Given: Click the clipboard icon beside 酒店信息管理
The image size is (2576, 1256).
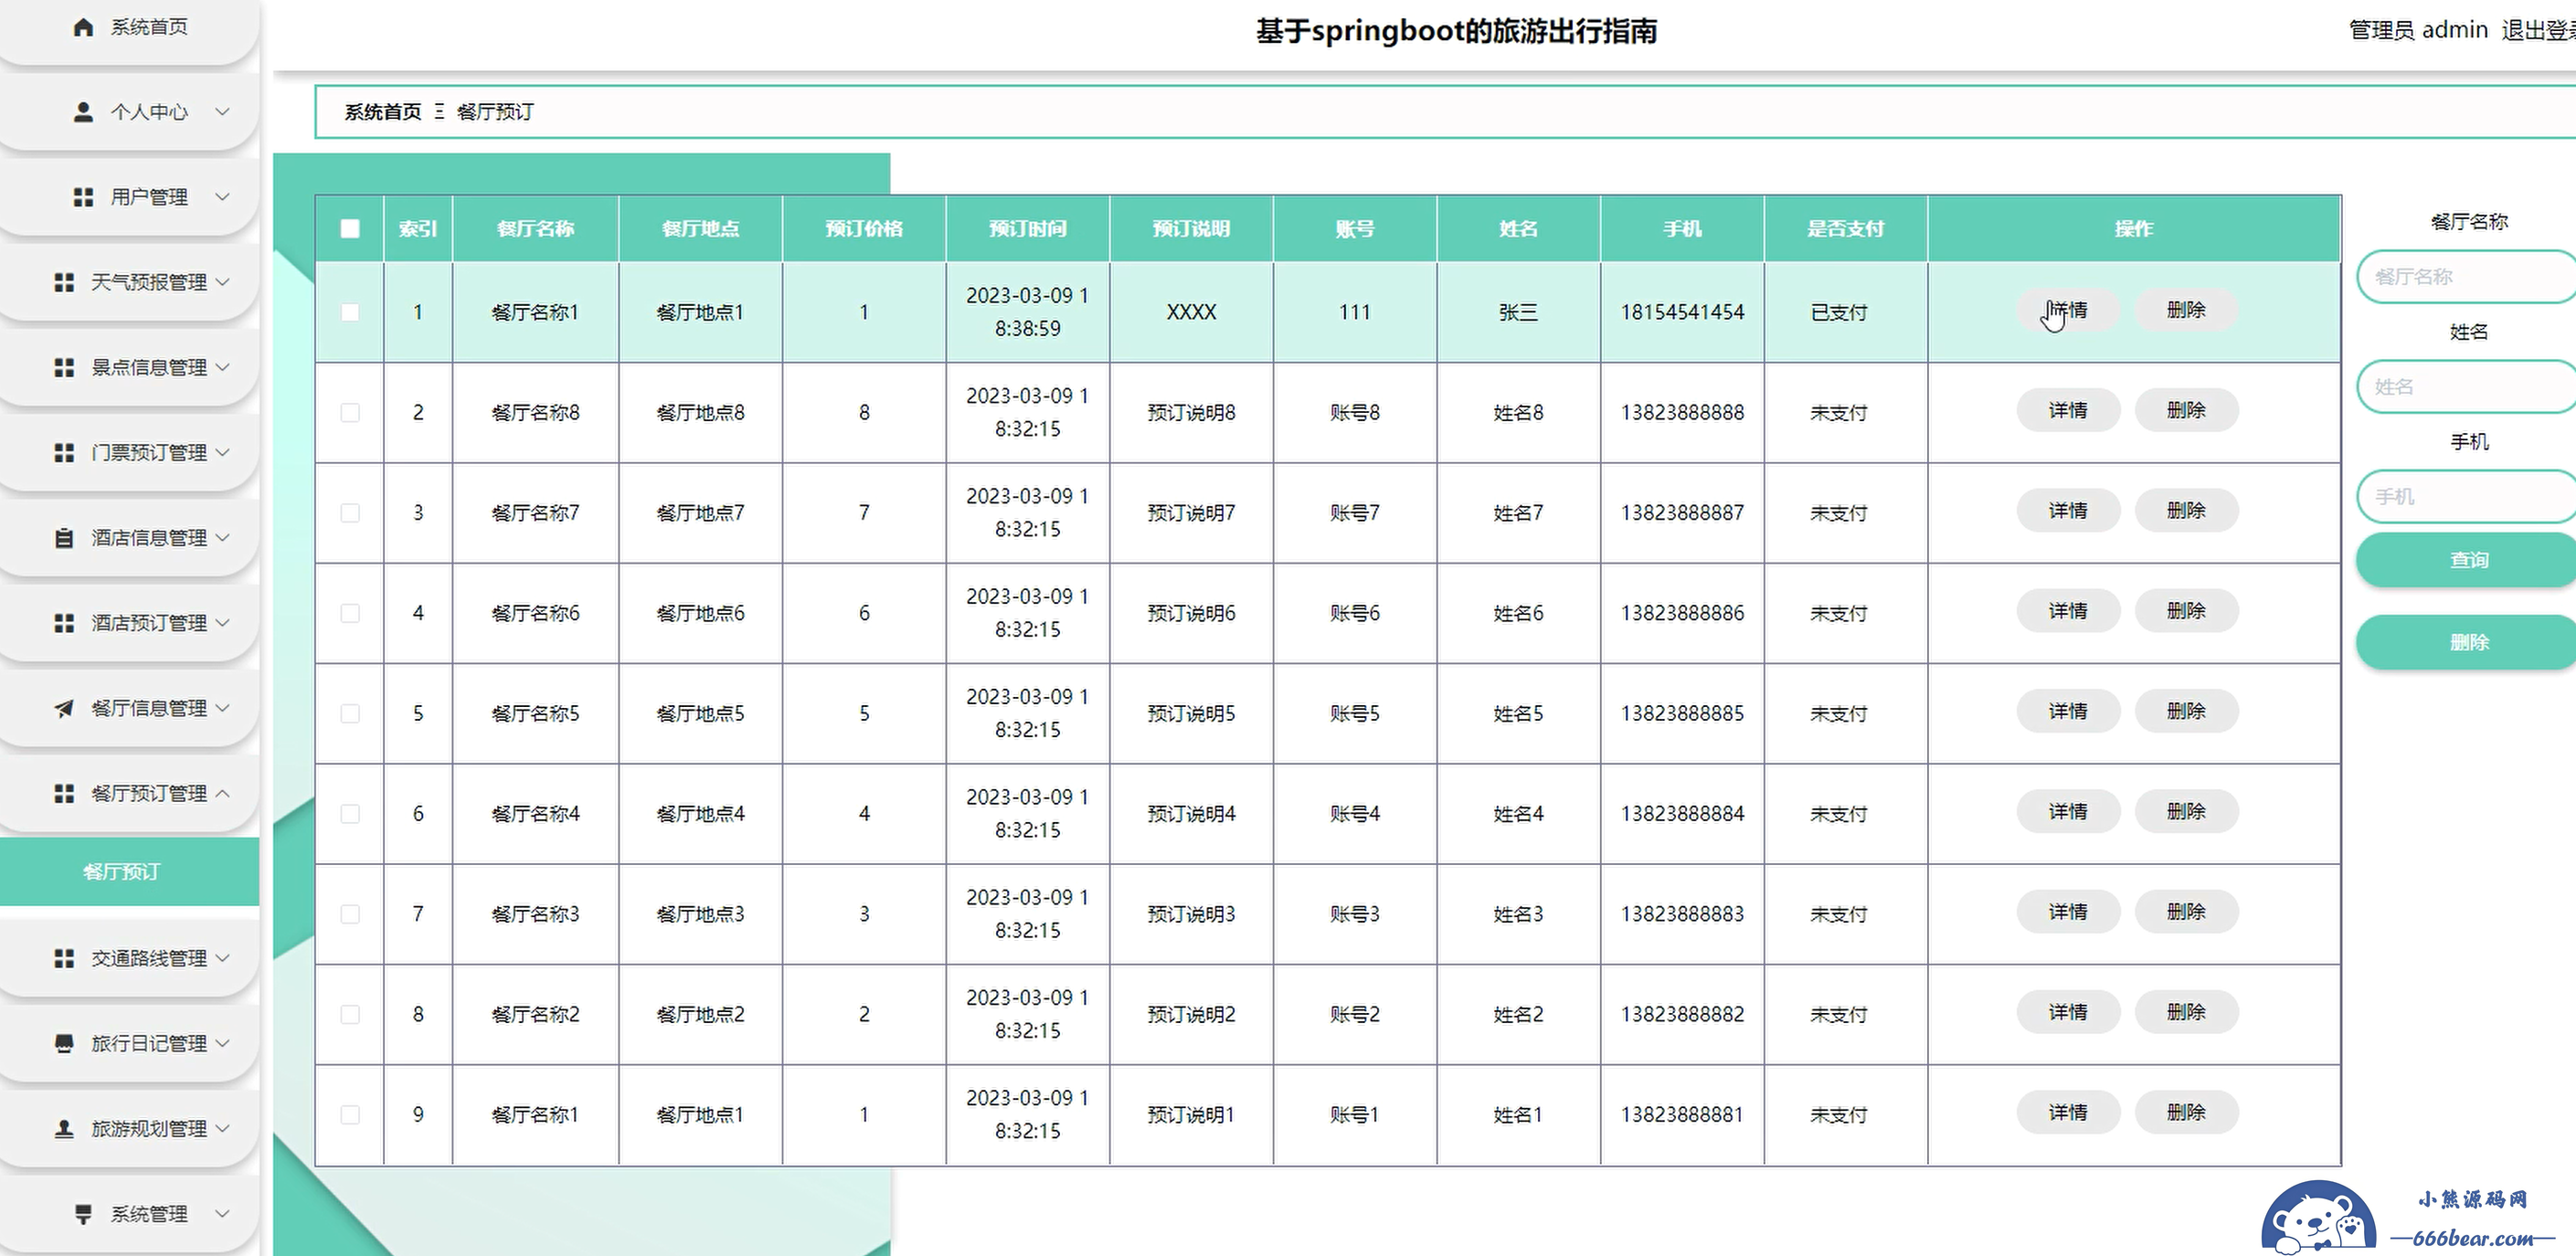Looking at the screenshot, I should click(x=64, y=538).
